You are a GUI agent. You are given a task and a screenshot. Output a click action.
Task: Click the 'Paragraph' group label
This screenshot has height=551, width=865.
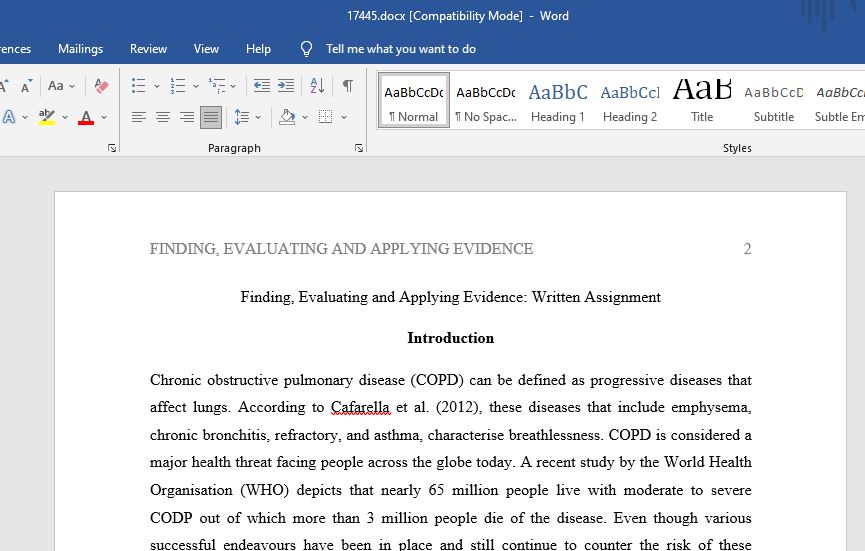[x=234, y=148]
